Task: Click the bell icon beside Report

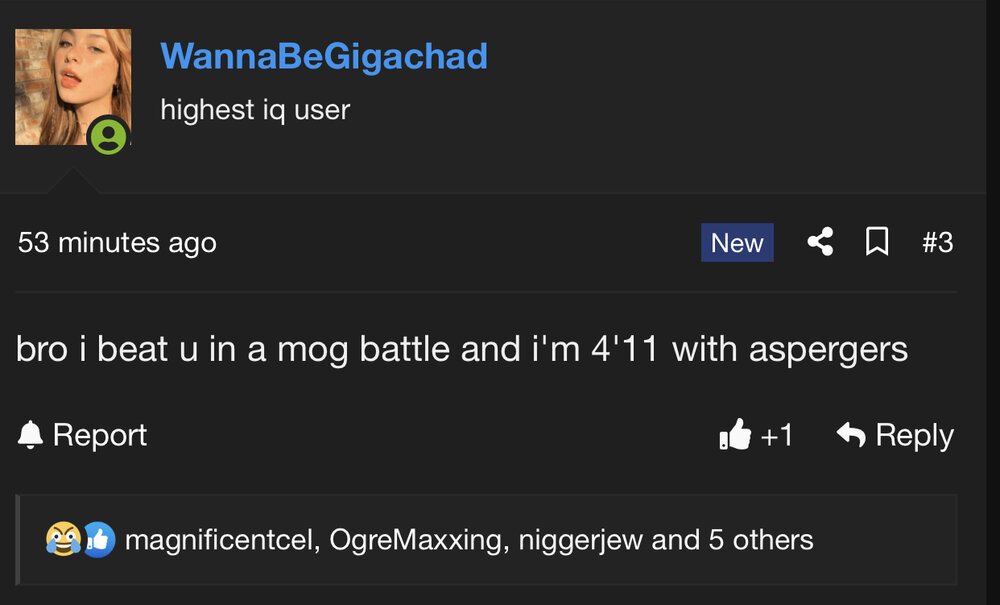Action: point(31,435)
